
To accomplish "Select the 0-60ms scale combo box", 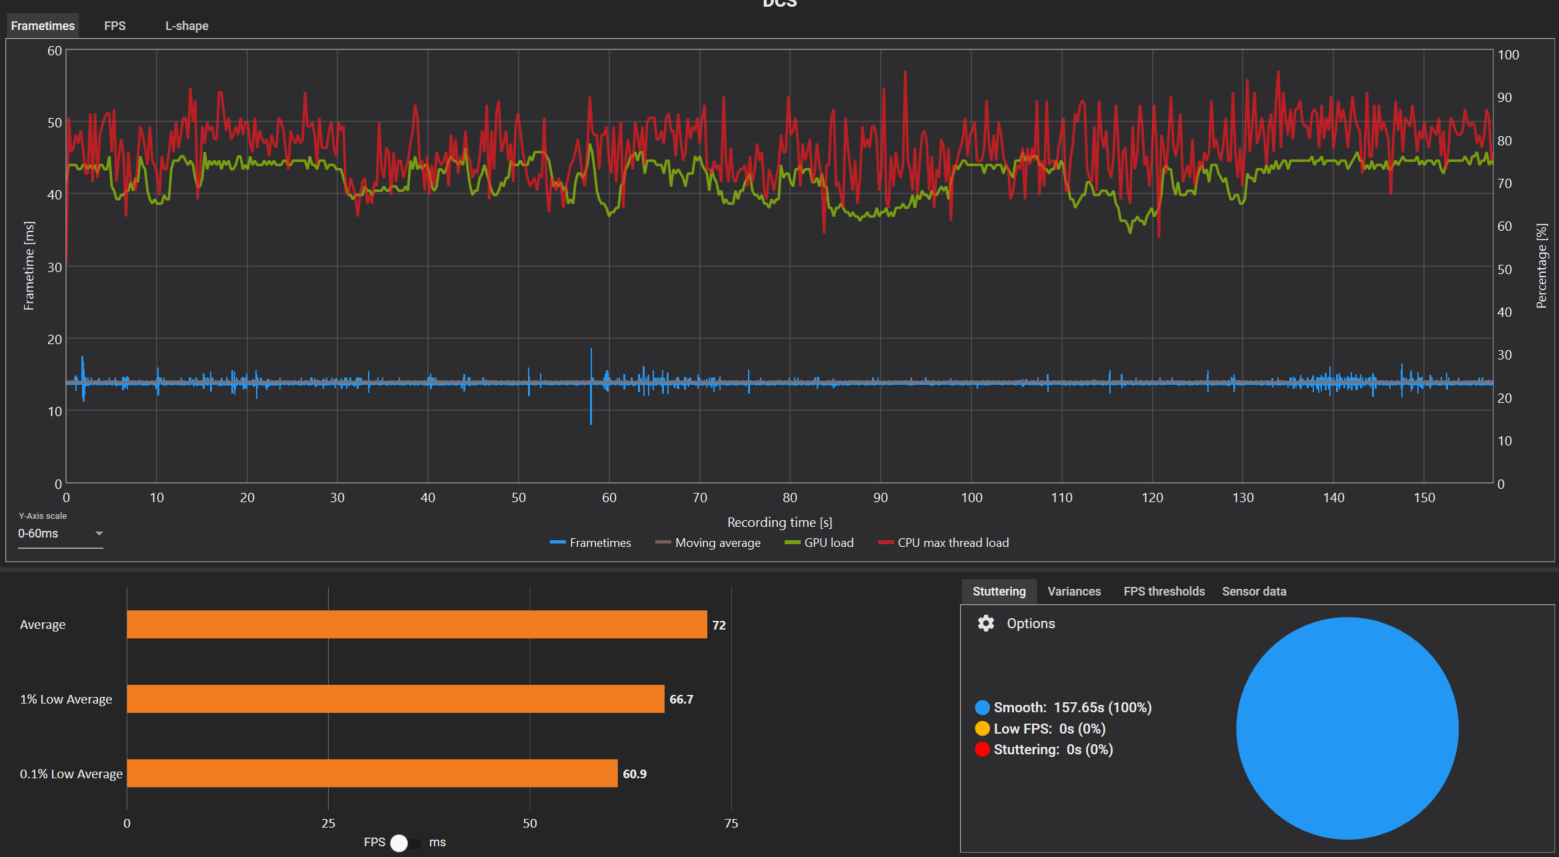I will [60, 534].
